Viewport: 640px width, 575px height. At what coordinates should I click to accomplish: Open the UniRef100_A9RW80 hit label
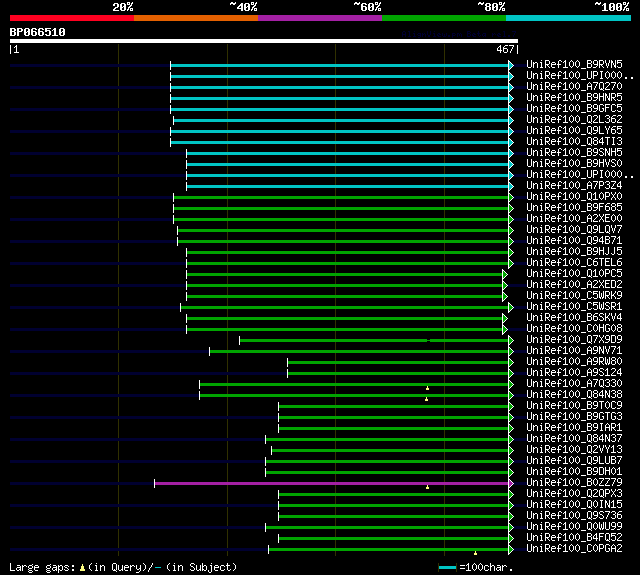(574, 362)
